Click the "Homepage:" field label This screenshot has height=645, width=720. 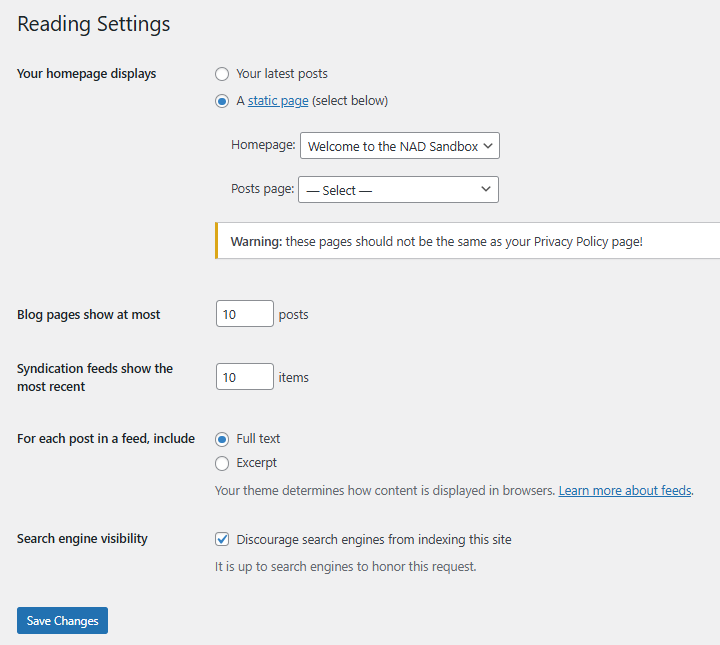tap(263, 145)
